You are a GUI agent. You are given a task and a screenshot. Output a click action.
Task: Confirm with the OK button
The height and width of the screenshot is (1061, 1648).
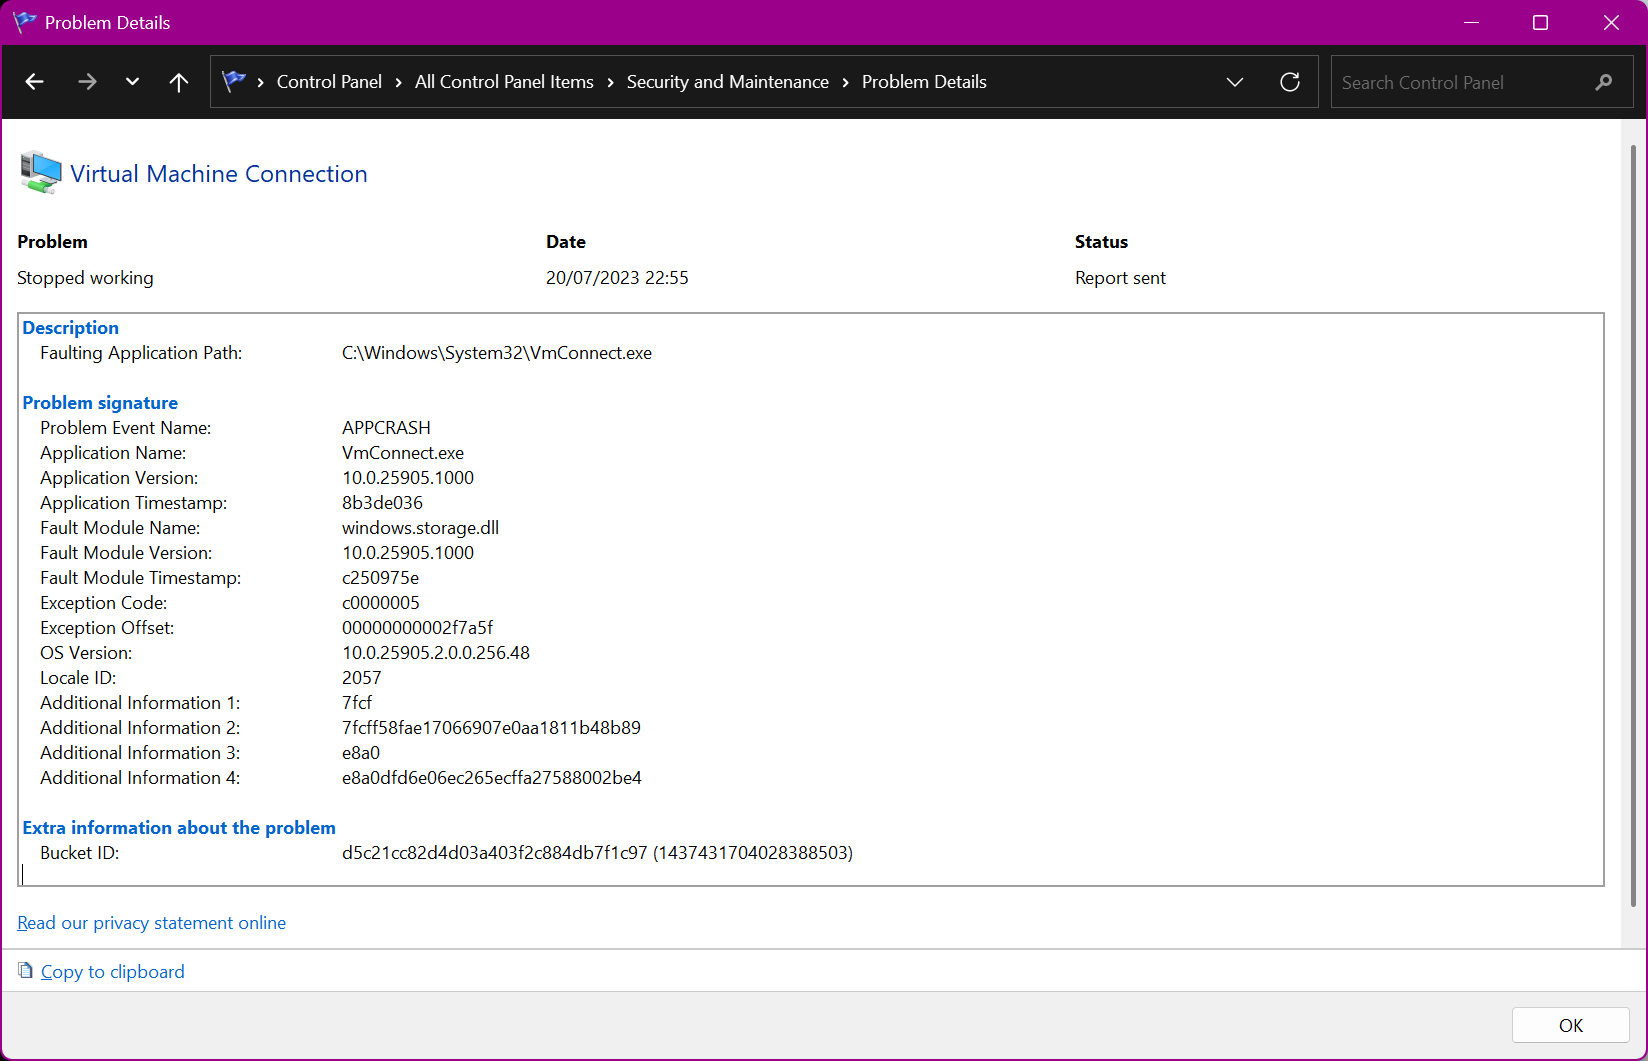click(x=1571, y=1025)
